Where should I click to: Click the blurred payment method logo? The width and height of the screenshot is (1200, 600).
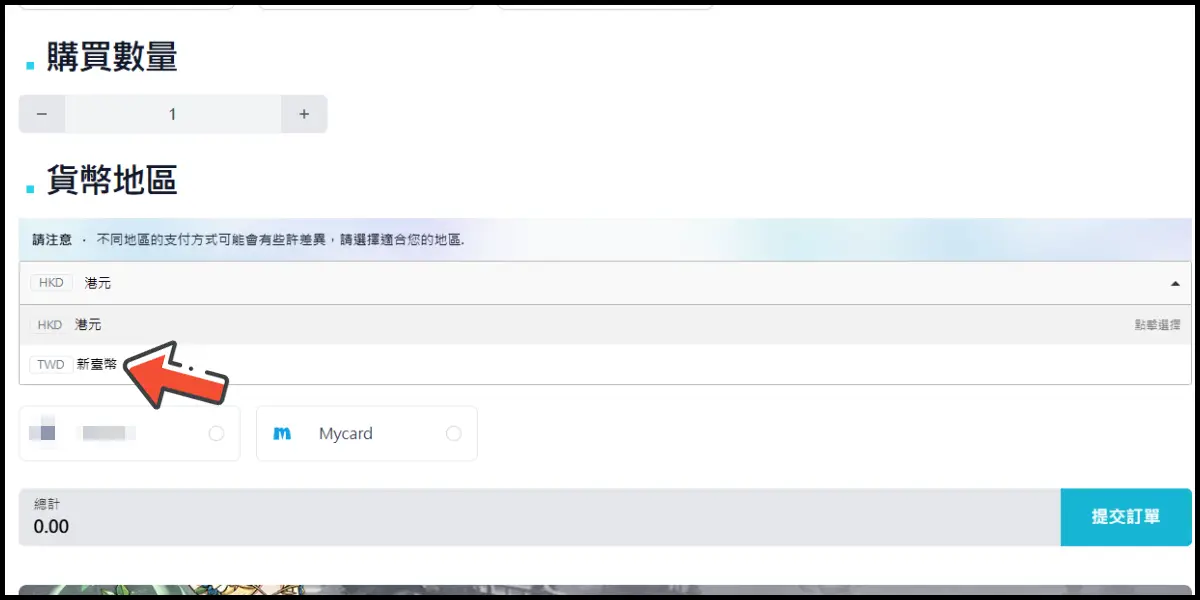pyautogui.click(x=43, y=433)
